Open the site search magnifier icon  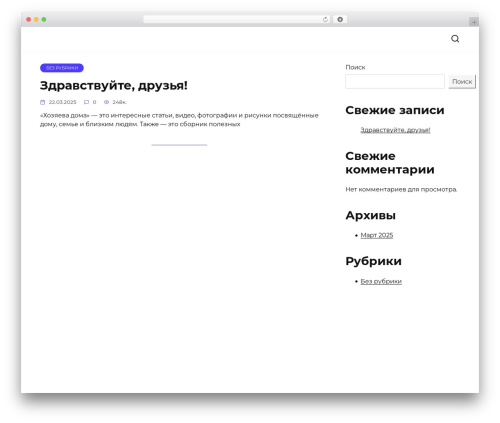pos(455,39)
